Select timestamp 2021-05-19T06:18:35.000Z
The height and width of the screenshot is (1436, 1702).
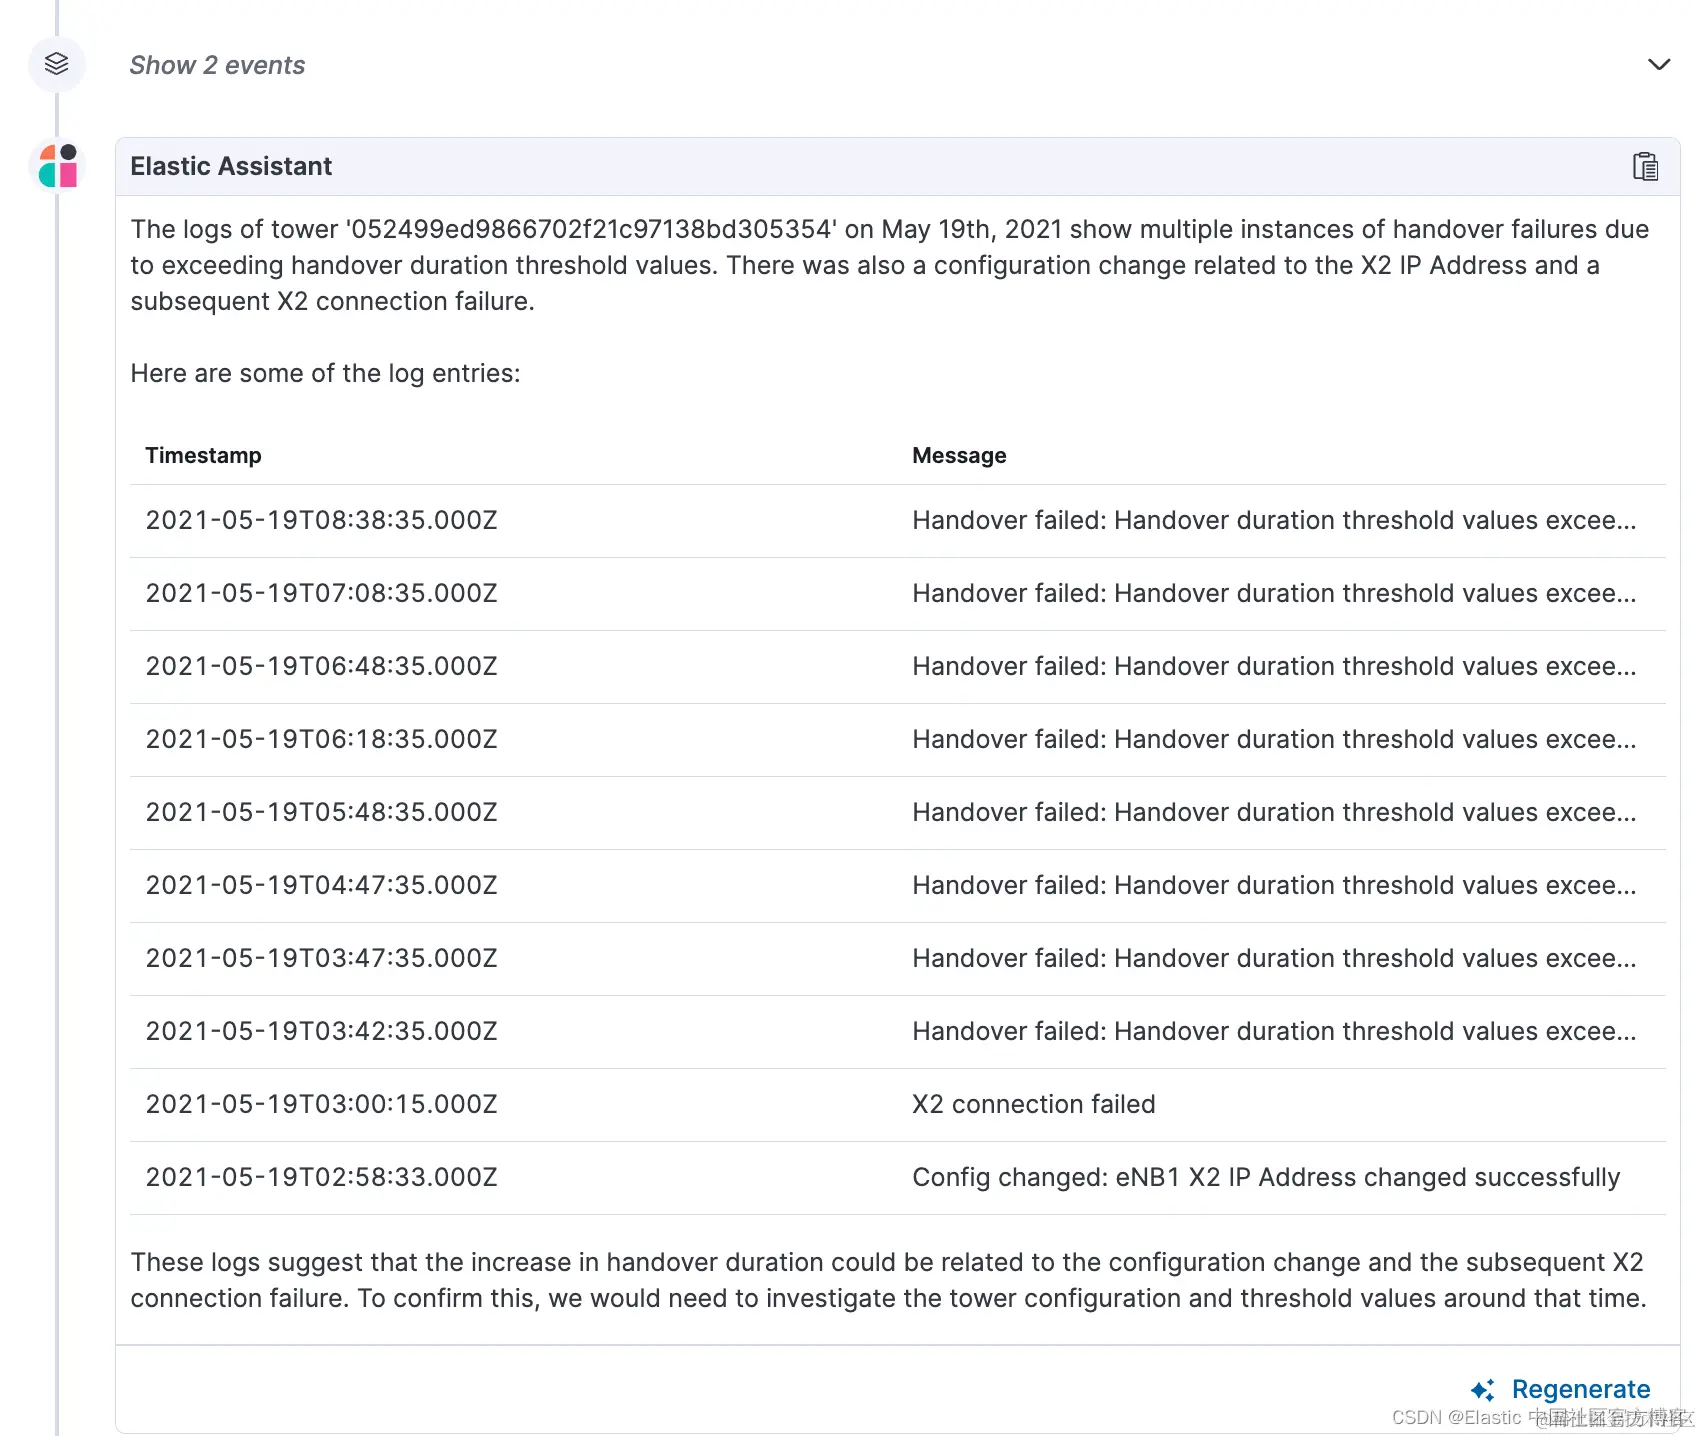[x=321, y=739]
